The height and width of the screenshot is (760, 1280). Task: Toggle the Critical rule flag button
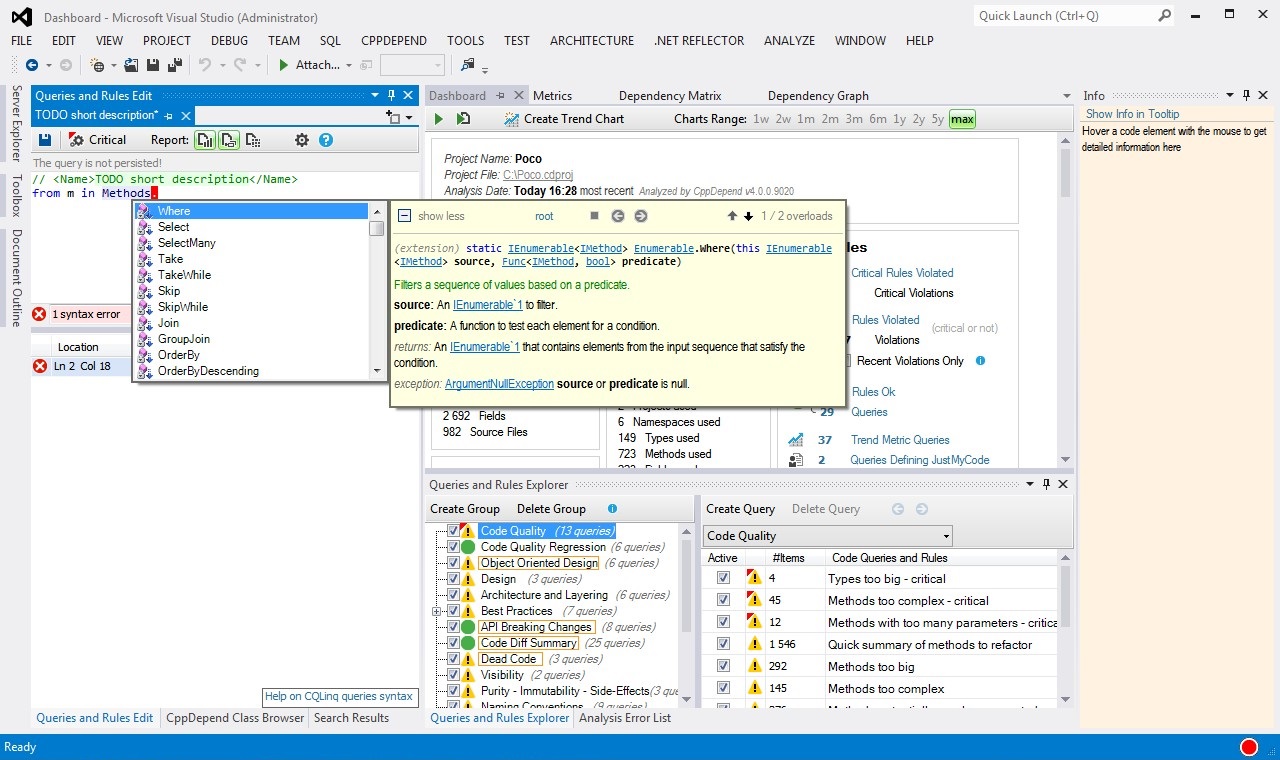coord(97,140)
